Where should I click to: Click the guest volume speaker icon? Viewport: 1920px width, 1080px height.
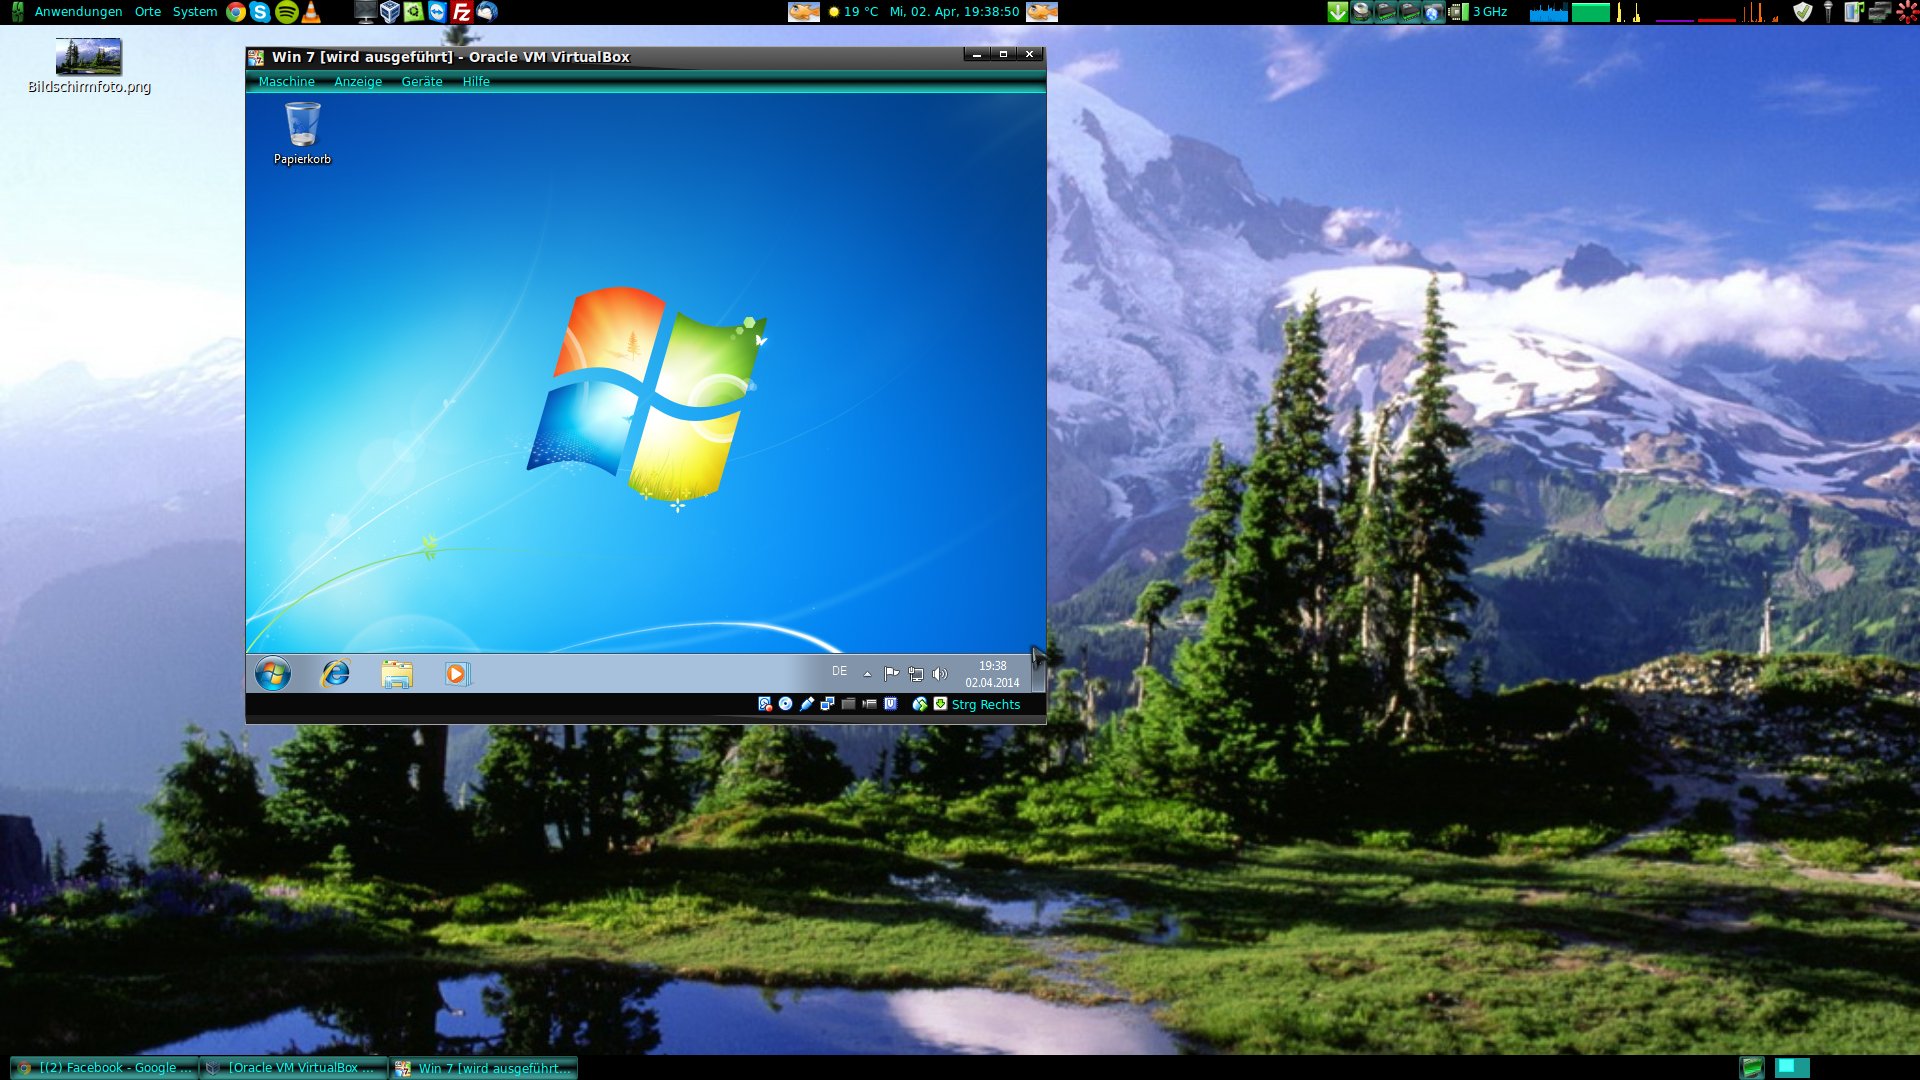tap(939, 674)
